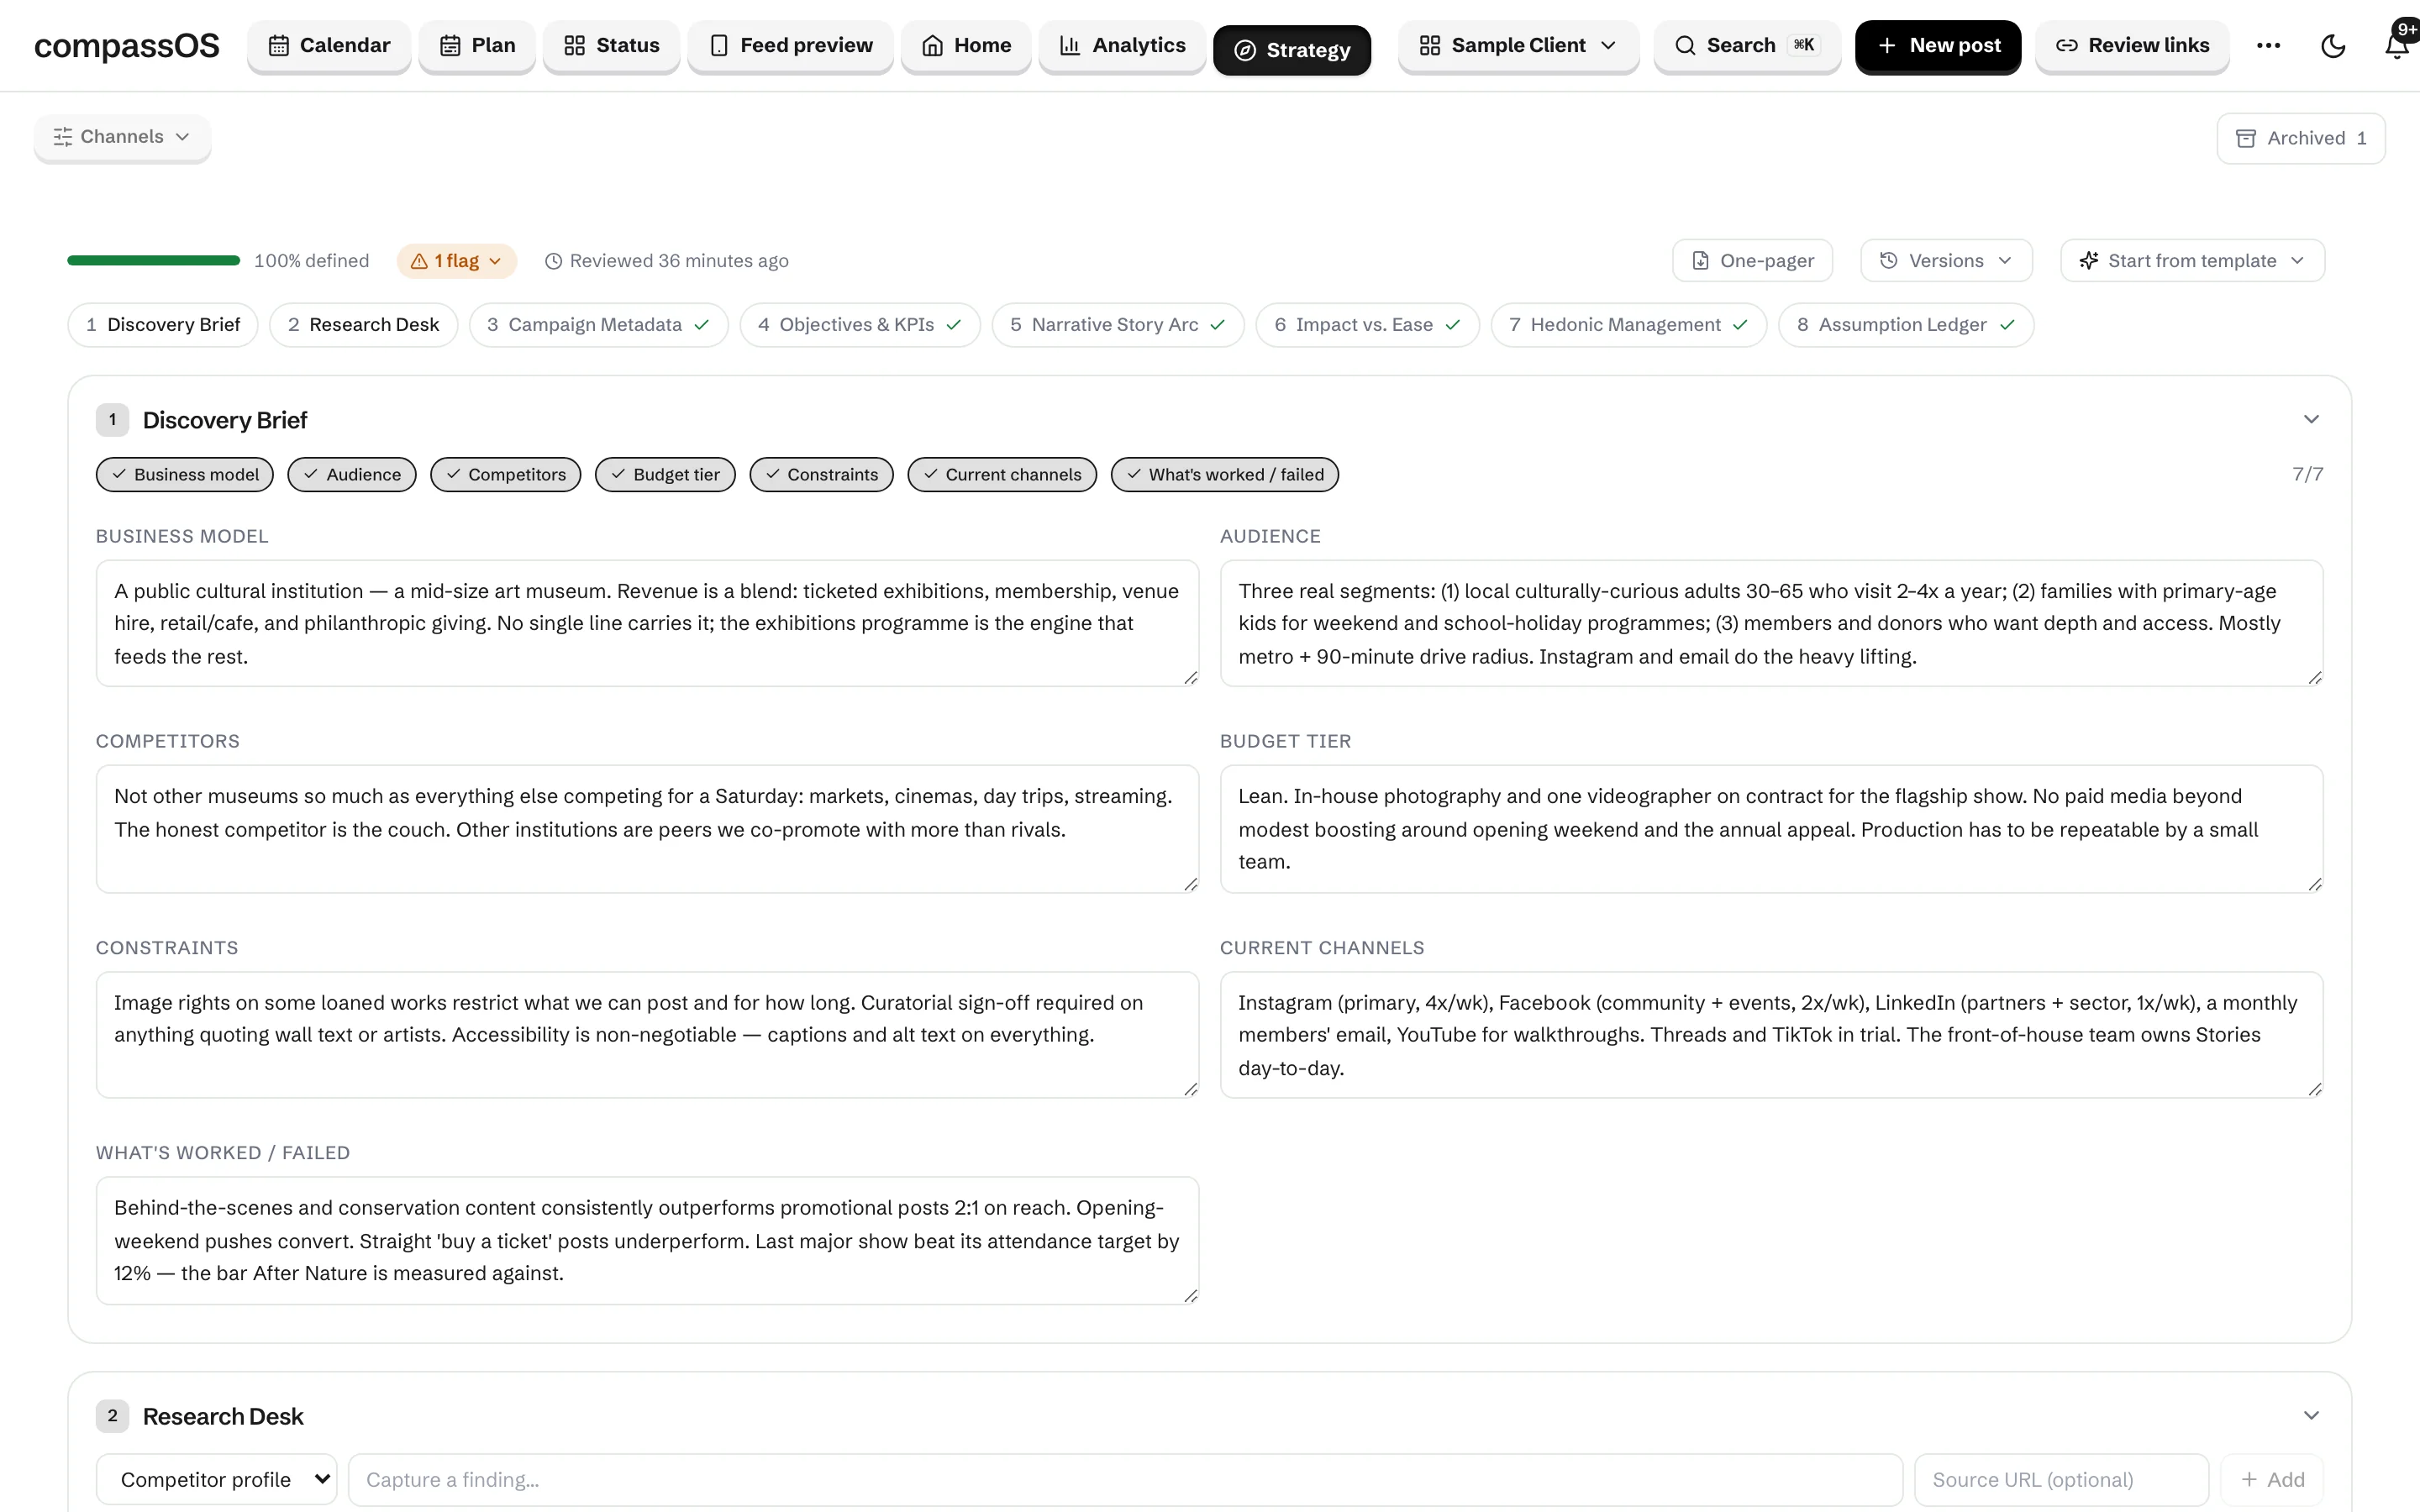Click the Reviewed clock icon
Screen dimensions: 2420x1512
[x=553, y=261]
